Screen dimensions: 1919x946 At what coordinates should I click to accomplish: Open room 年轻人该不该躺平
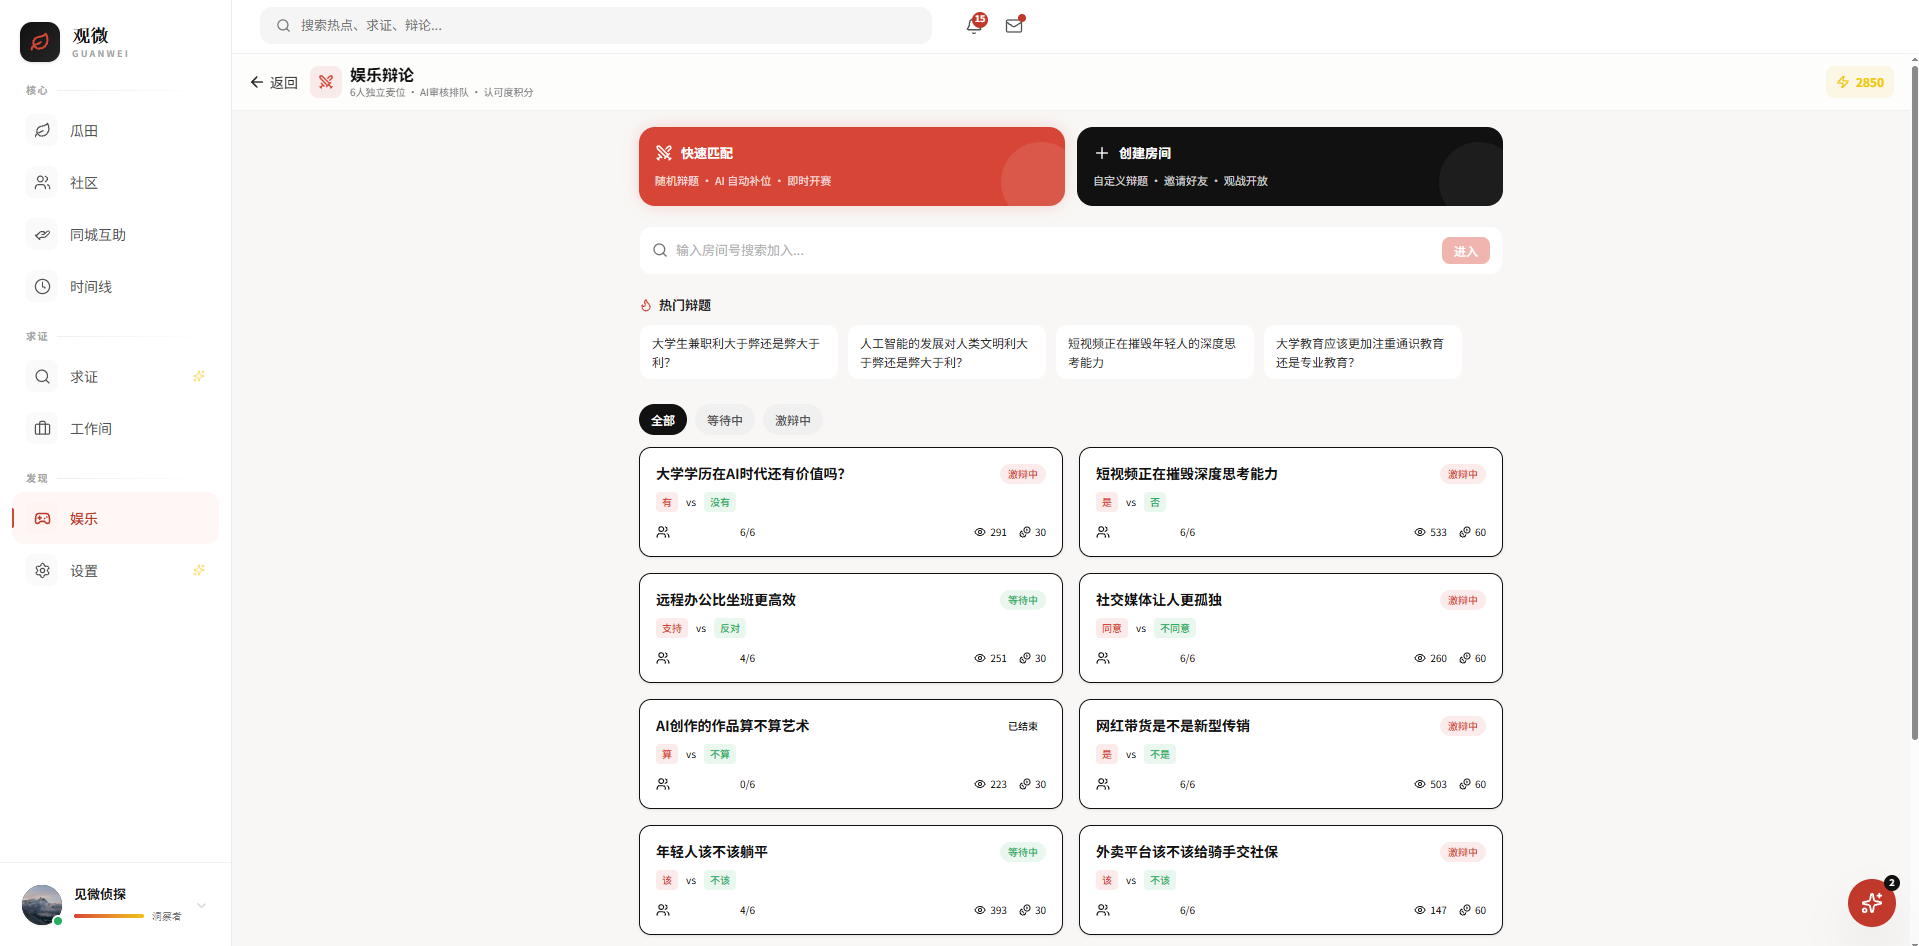(851, 880)
